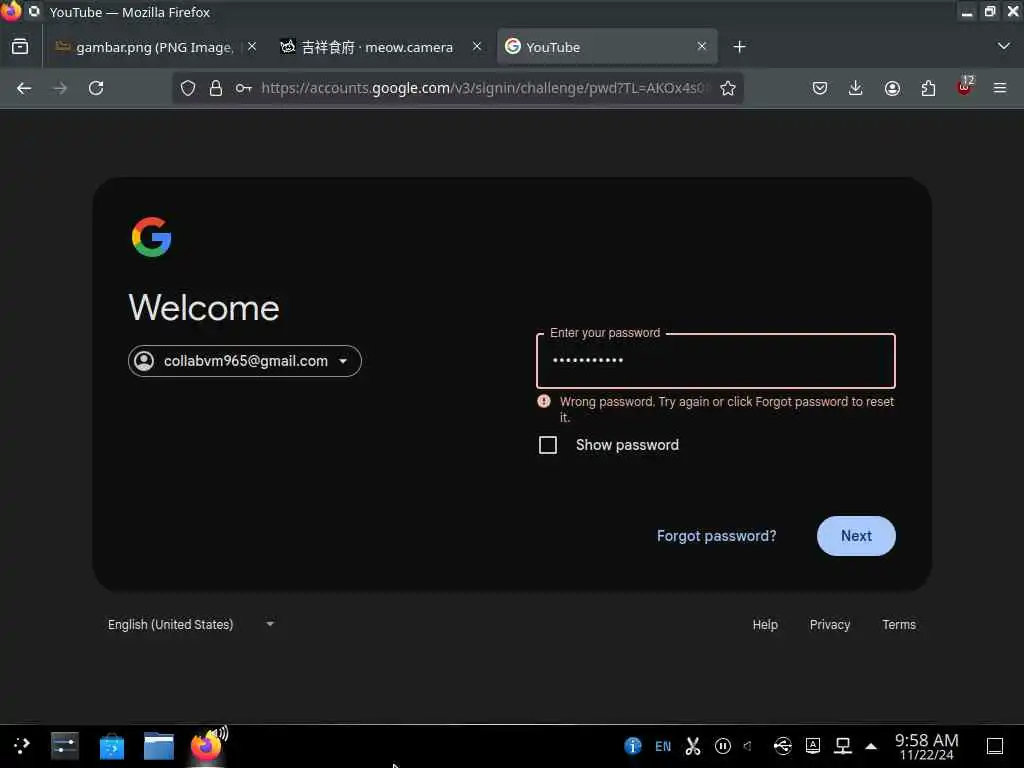Click the paused media tray icon
The height and width of the screenshot is (768, 1024).
click(x=722, y=746)
